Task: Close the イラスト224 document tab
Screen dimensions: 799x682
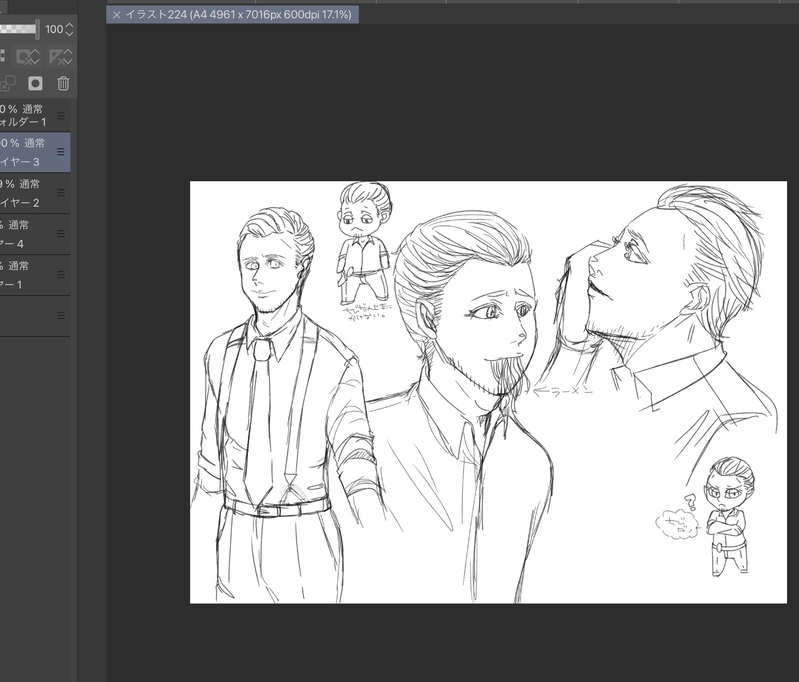Action: click(117, 15)
